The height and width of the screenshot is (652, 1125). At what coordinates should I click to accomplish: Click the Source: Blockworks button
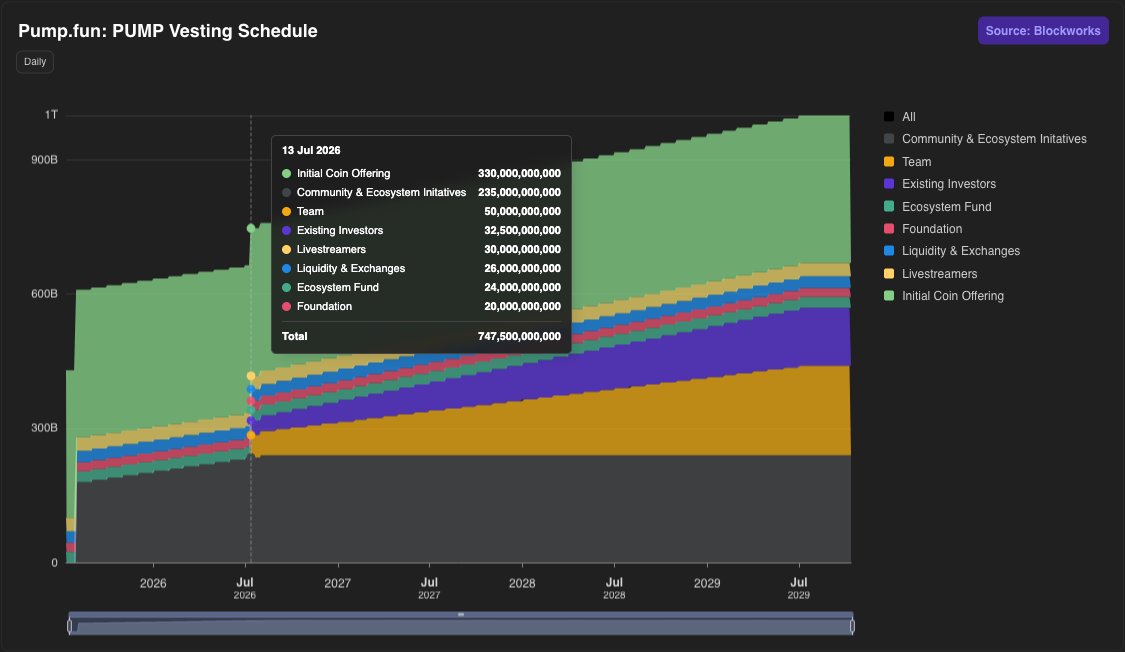pos(1042,31)
